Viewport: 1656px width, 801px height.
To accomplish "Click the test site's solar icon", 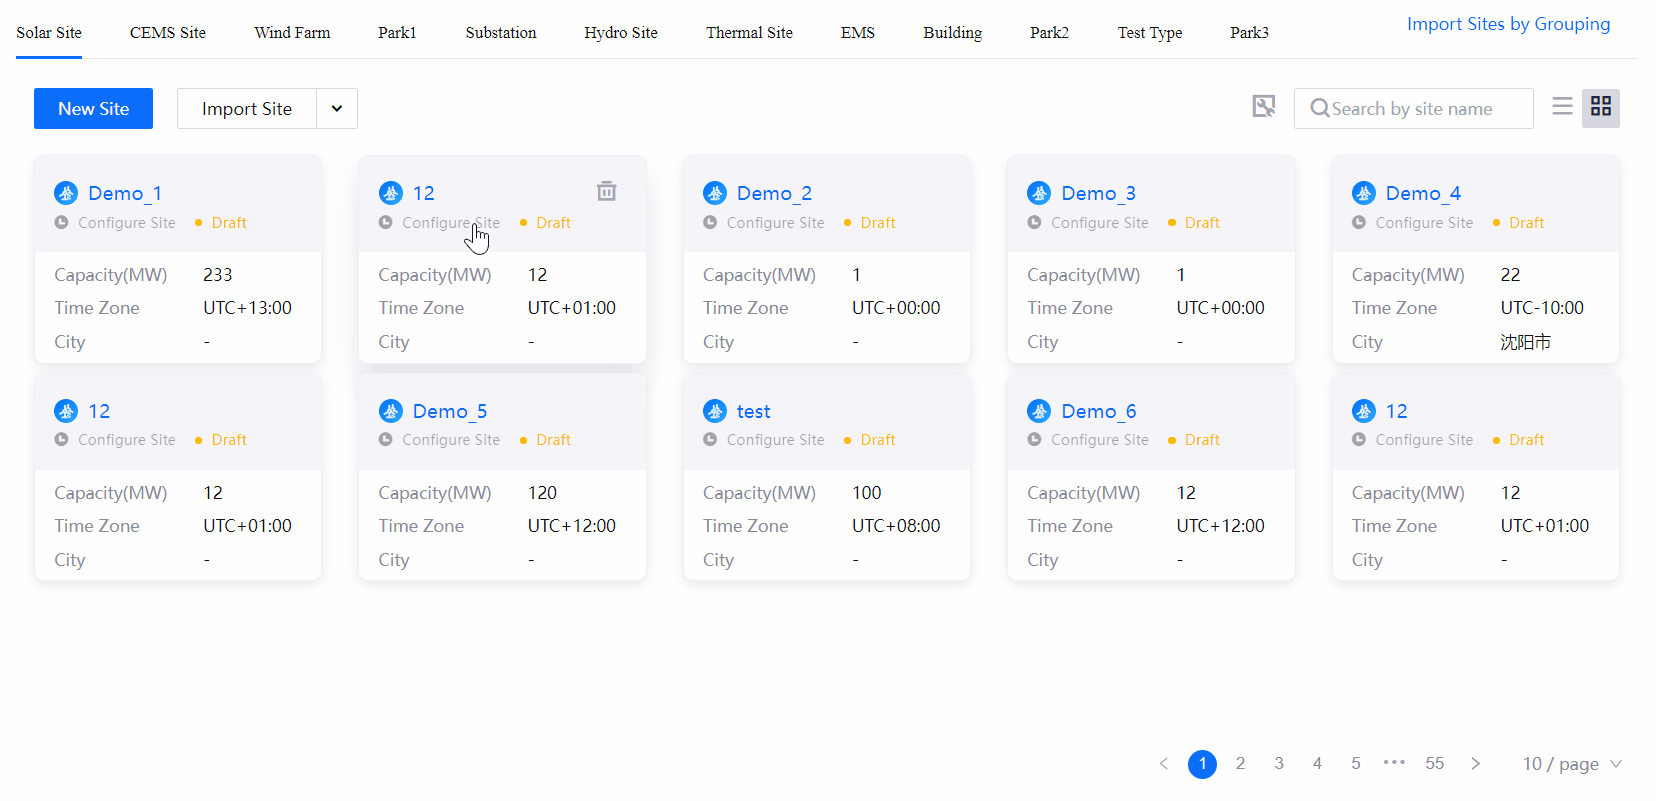I will [x=715, y=411].
